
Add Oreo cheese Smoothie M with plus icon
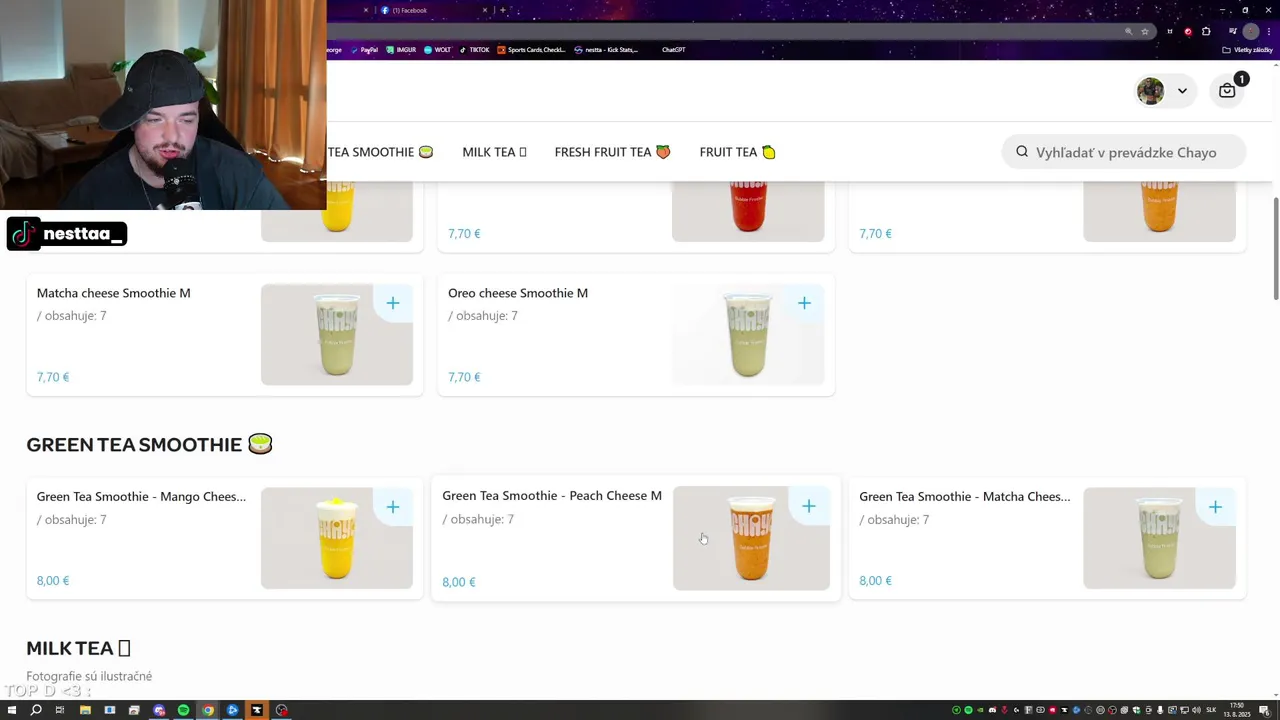click(x=804, y=303)
